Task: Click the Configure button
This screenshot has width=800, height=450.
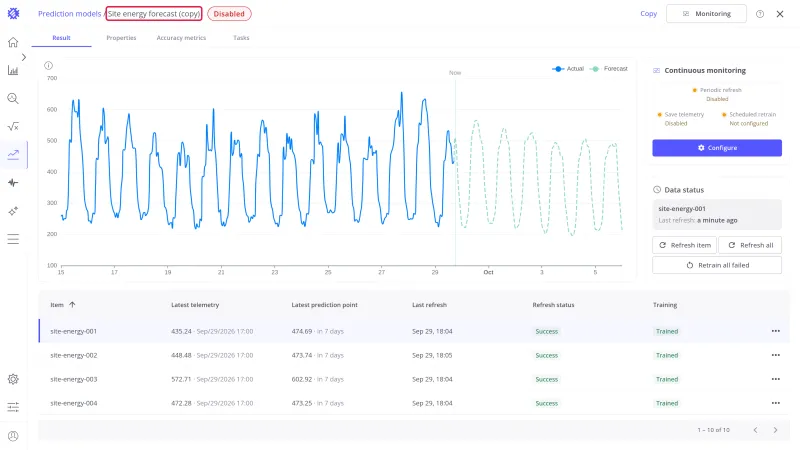Action: [x=717, y=147]
